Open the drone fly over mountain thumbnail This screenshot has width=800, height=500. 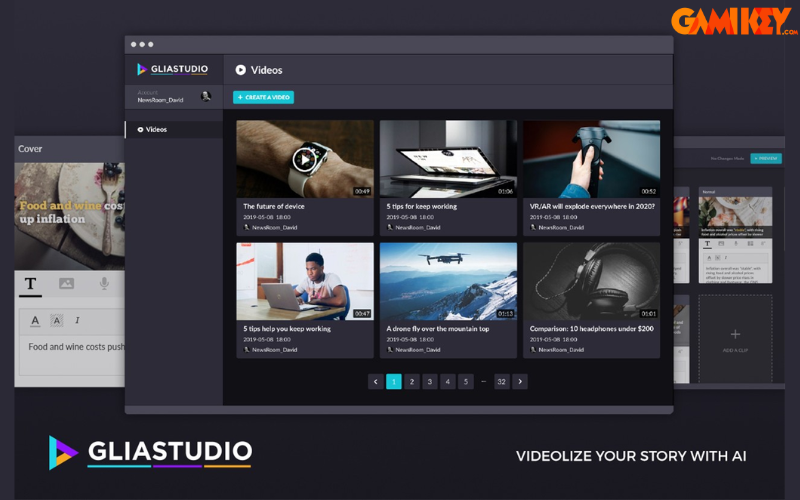[448, 281]
